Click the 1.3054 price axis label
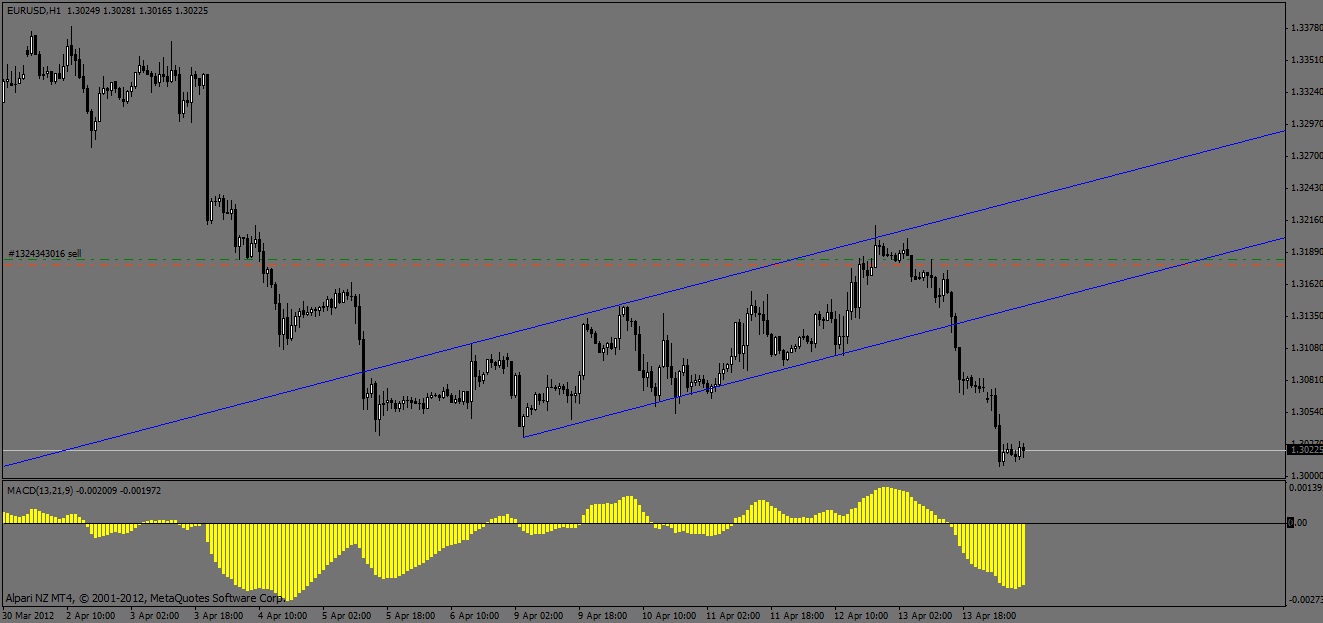Viewport: 1323px width, 623px height. [1307, 412]
